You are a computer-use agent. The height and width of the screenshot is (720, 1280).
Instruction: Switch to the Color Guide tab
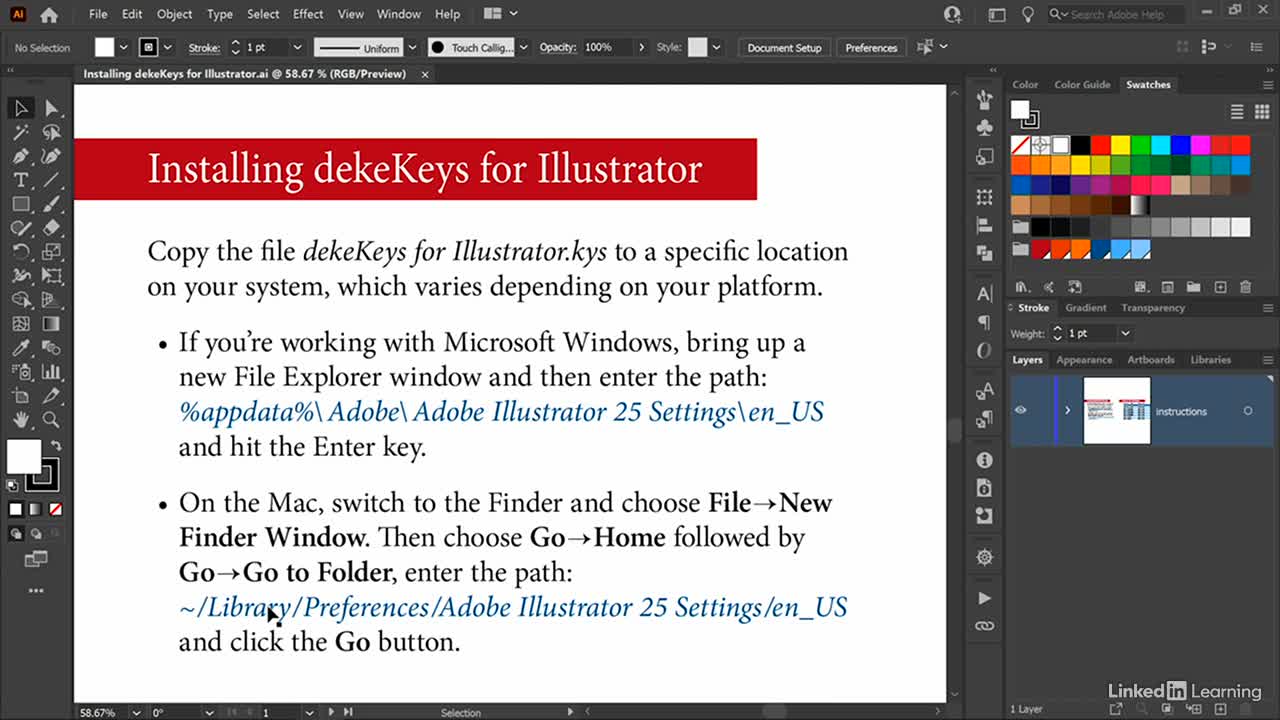point(1082,85)
